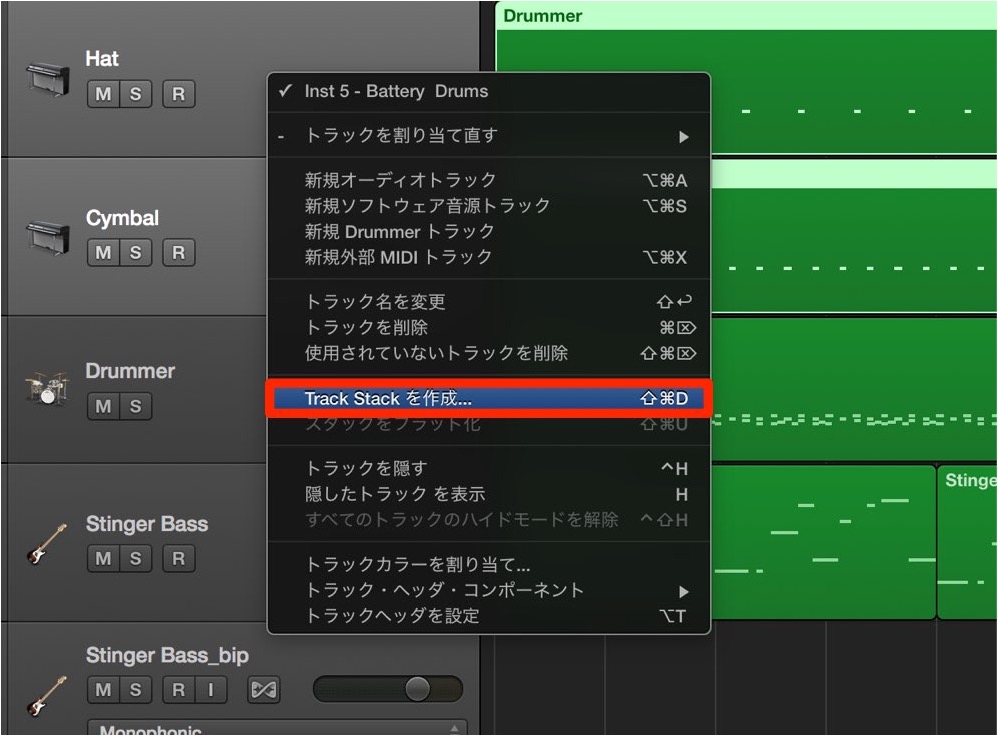This screenshot has height=736, width=998.
Task: Select Inst 5 - Battery Drums entry
Action: 489,91
